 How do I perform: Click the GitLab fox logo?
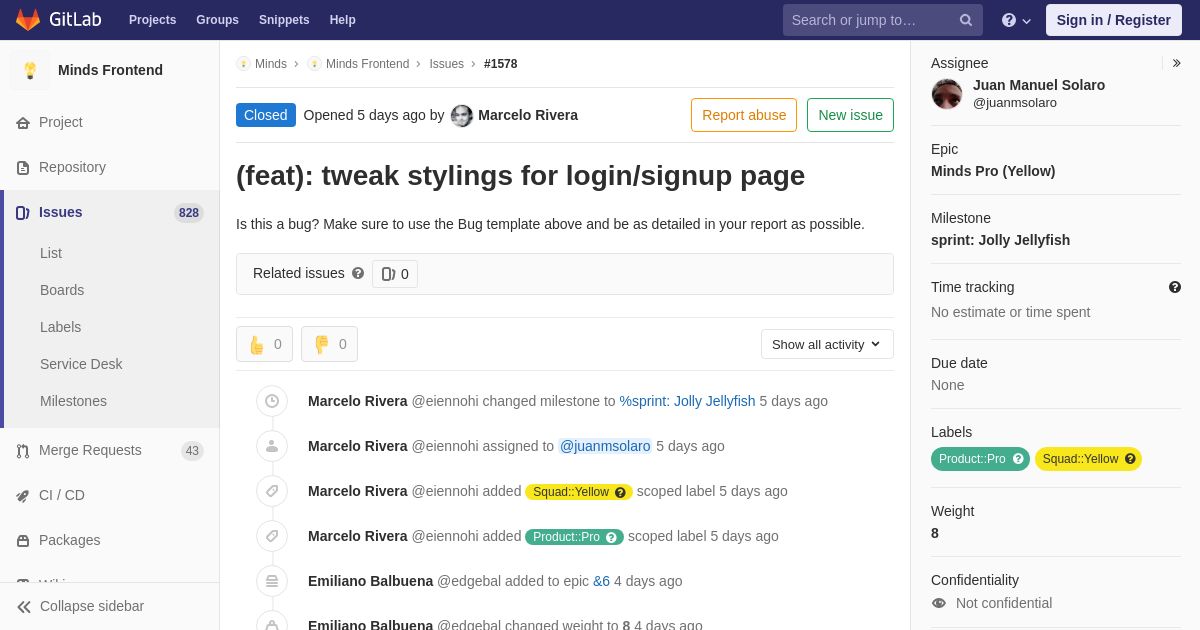28,20
